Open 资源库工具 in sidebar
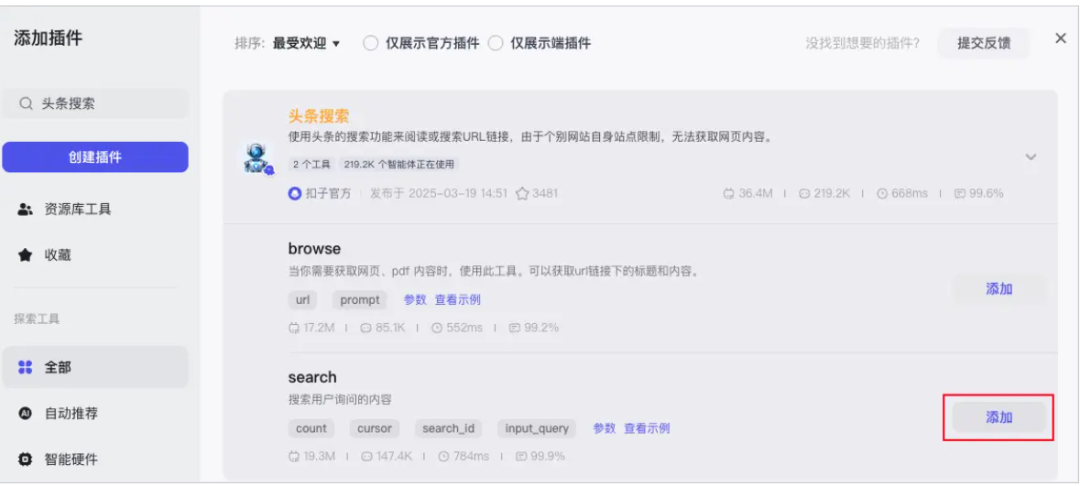The width and height of the screenshot is (1080, 486). (x=95, y=209)
